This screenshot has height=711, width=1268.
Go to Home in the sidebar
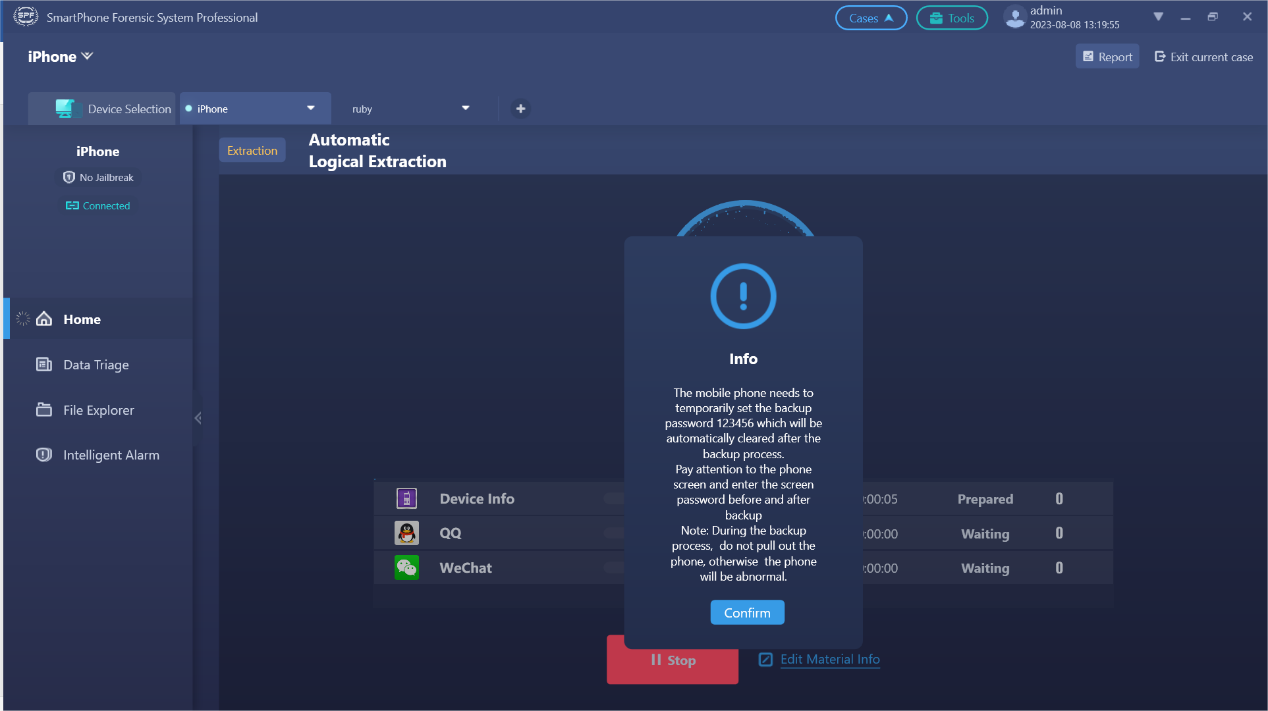point(98,319)
